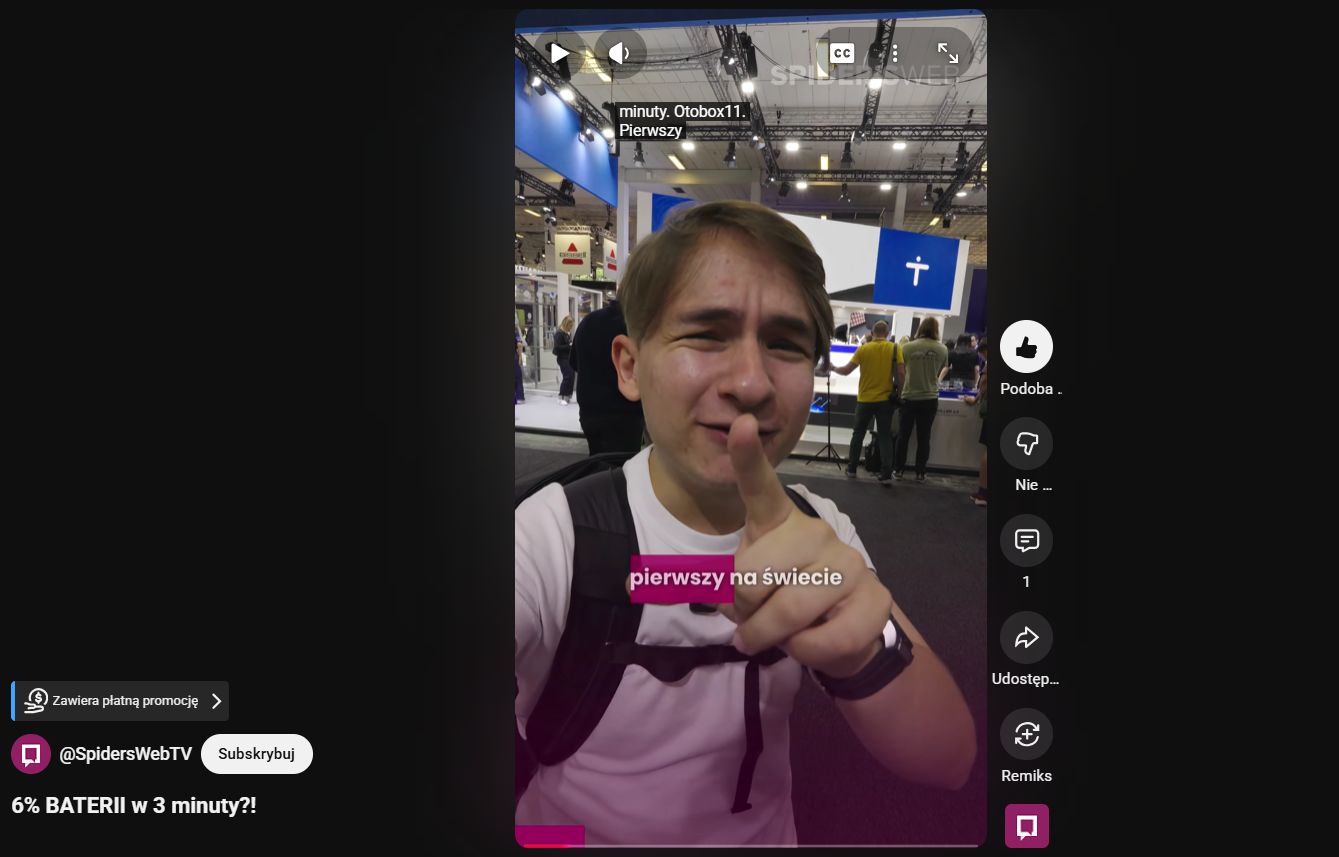Image resolution: width=1339 pixels, height=857 pixels.
Task: Open 'Zawiera płatną promocję' info text
Action: point(125,701)
